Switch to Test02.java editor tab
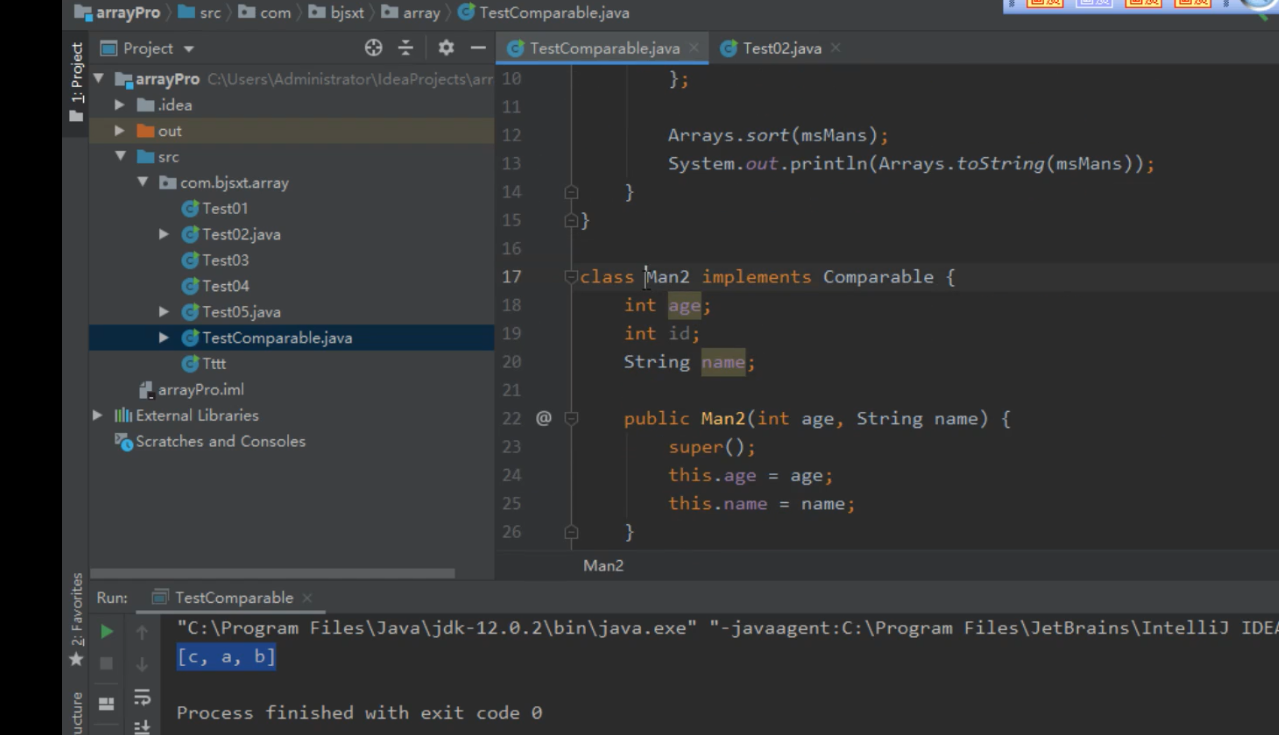Viewport: 1279px width, 735px height. tap(782, 48)
